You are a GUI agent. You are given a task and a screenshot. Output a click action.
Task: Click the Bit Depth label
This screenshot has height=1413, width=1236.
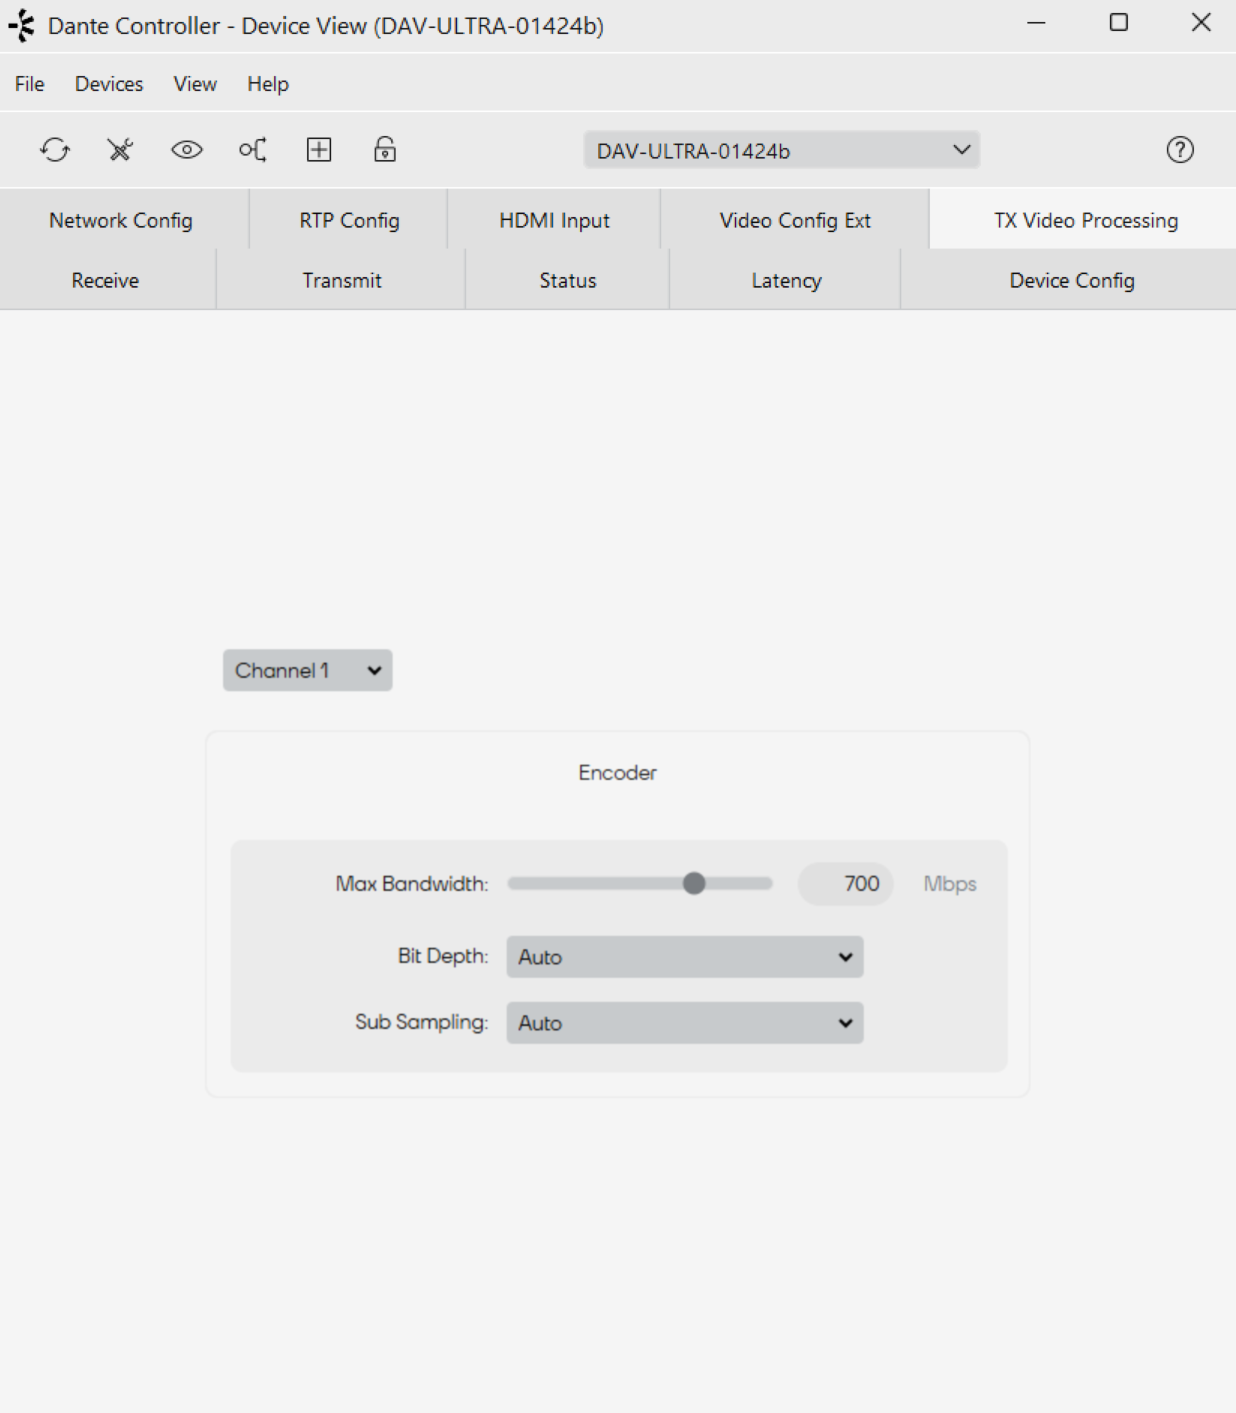[x=443, y=956]
